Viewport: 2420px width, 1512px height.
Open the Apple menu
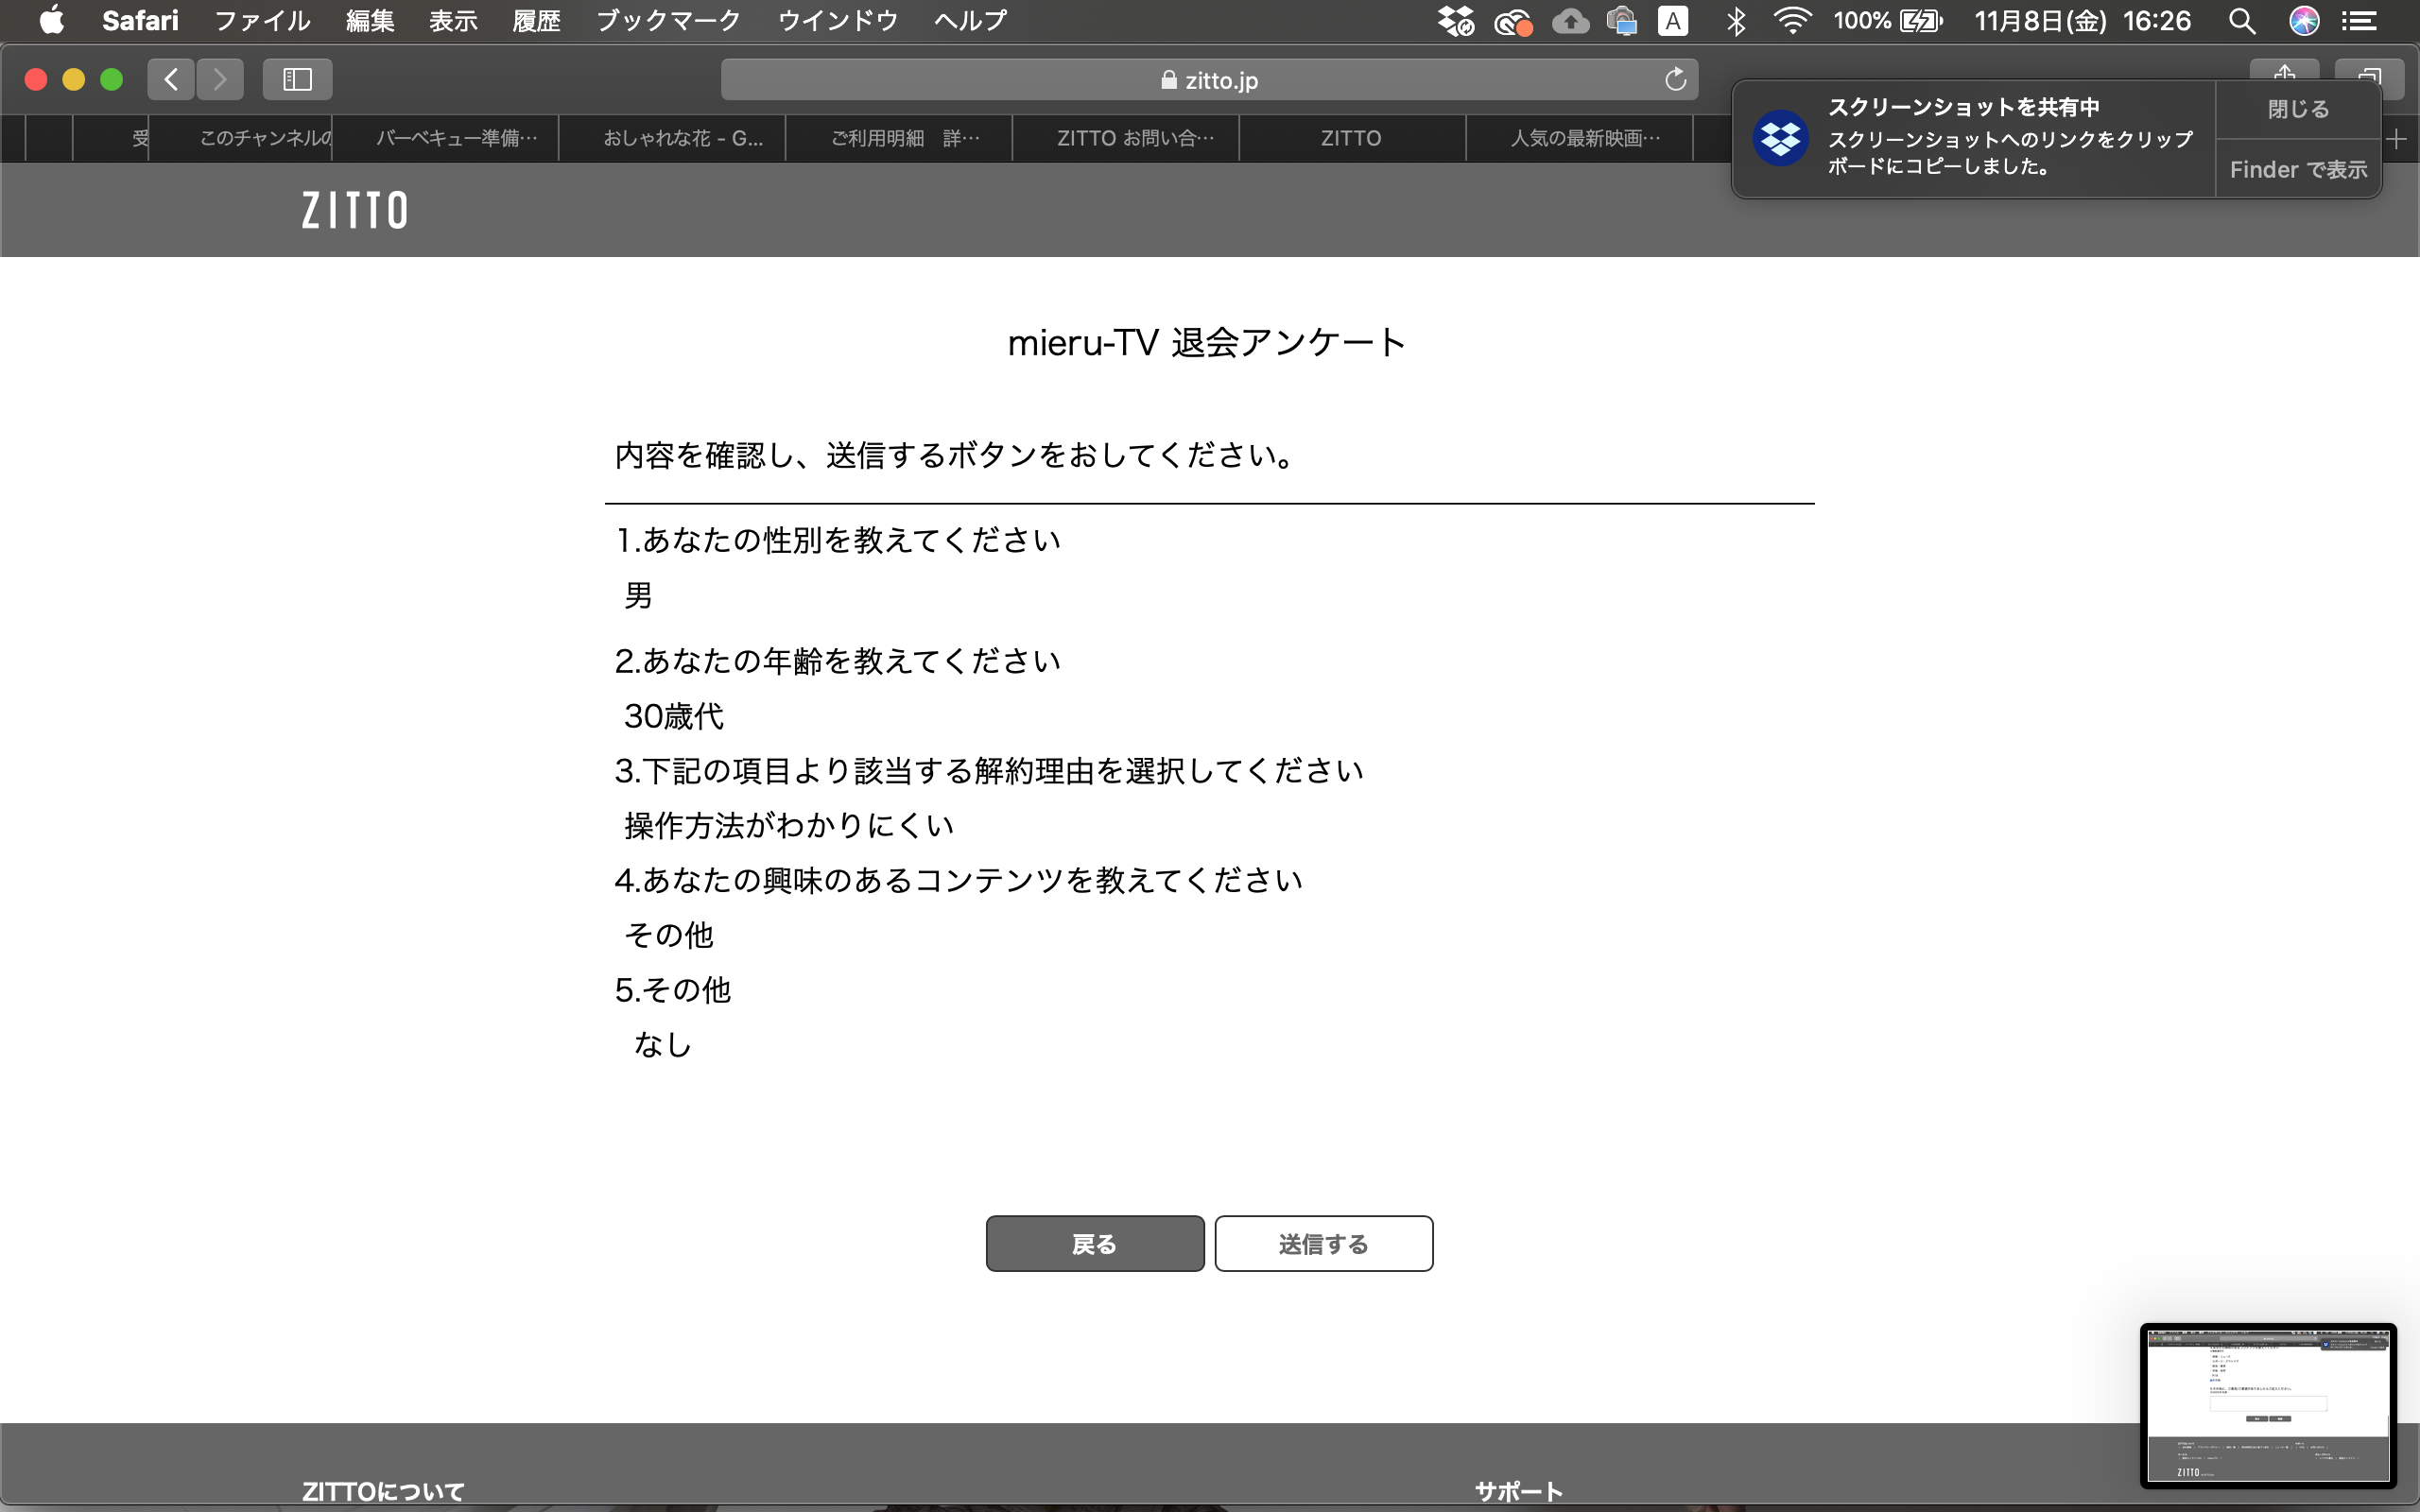52,20
